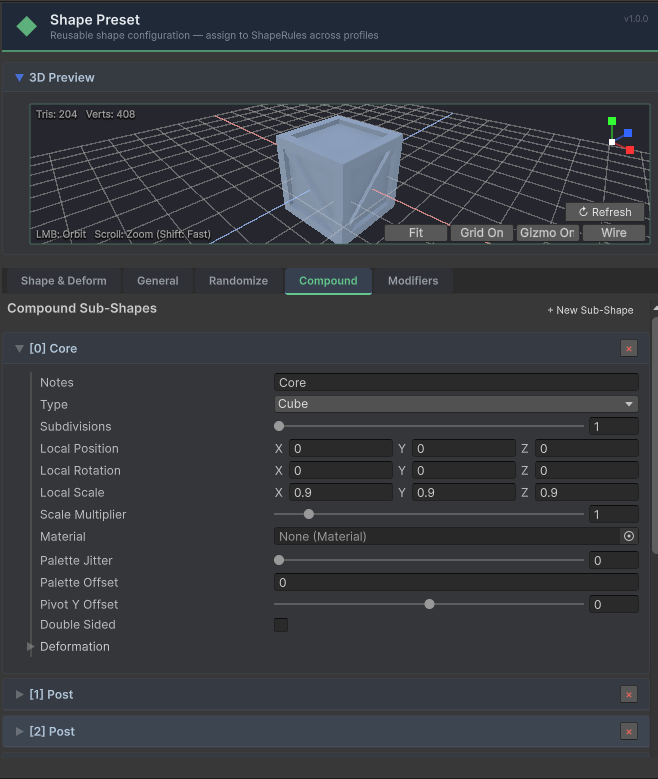
Task: Toggle Grid On in the preview
Action: [x=481, y=233]
